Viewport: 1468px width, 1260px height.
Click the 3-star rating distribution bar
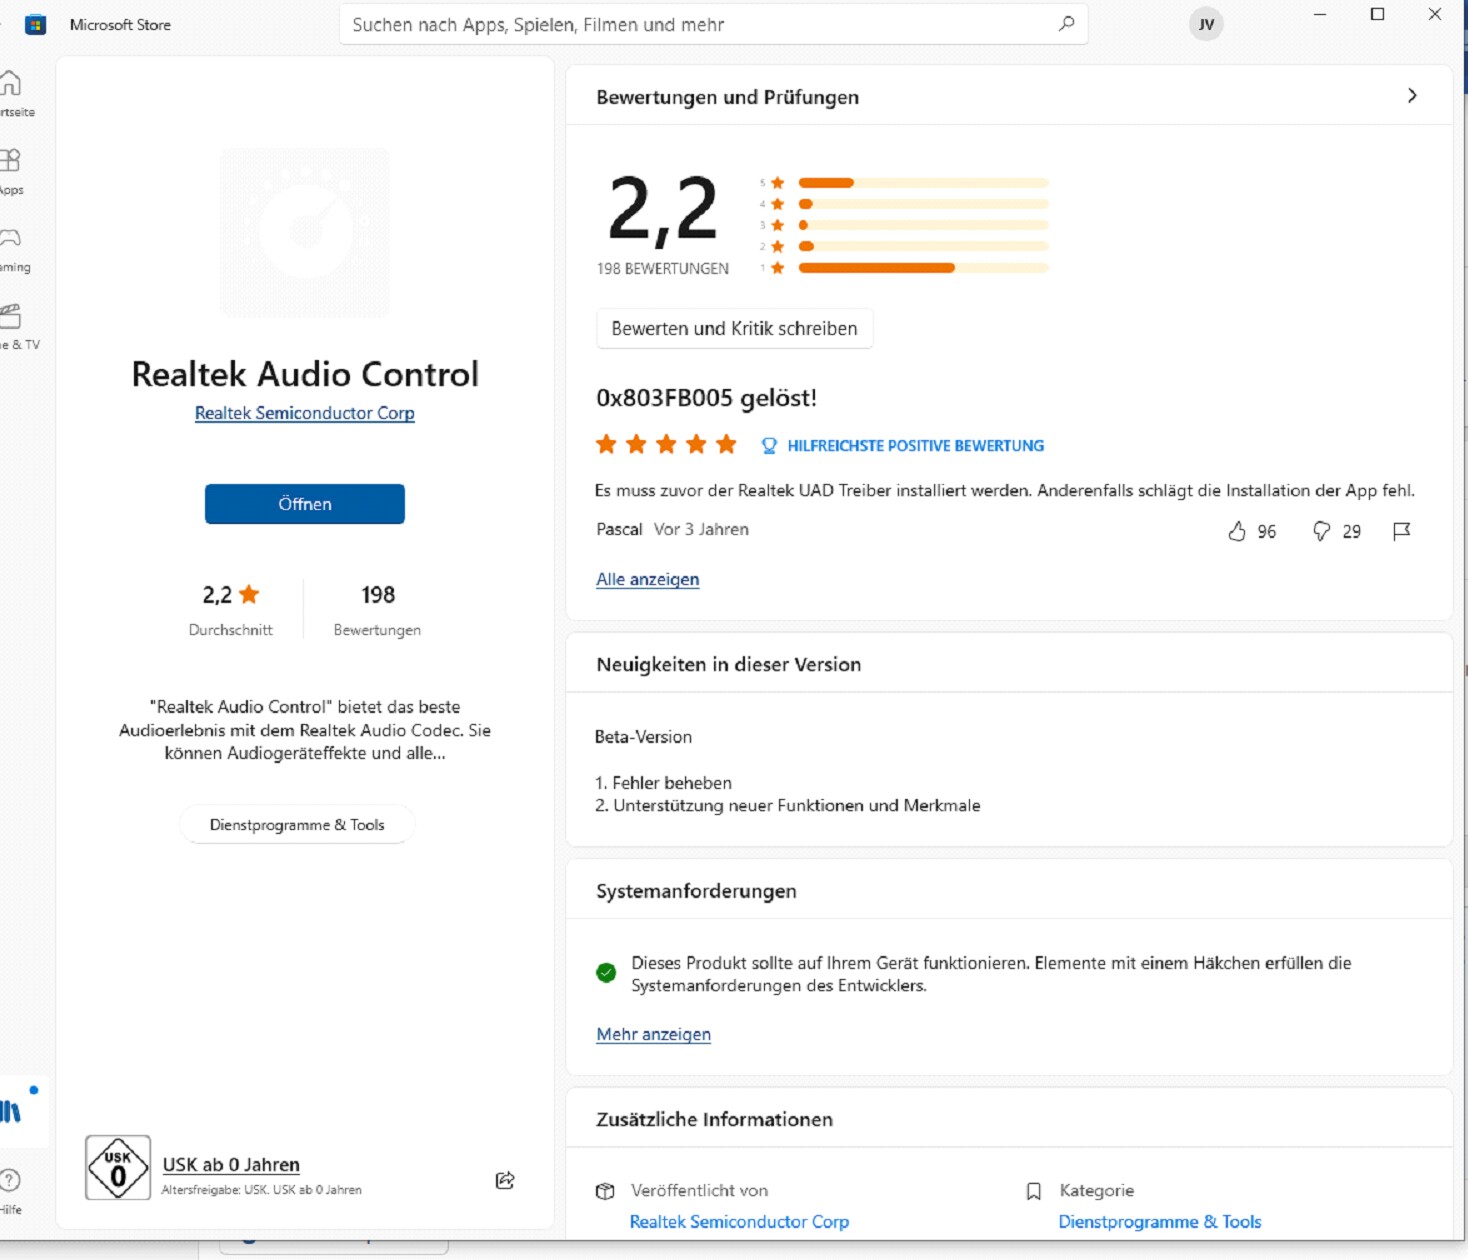coord(923,225)
